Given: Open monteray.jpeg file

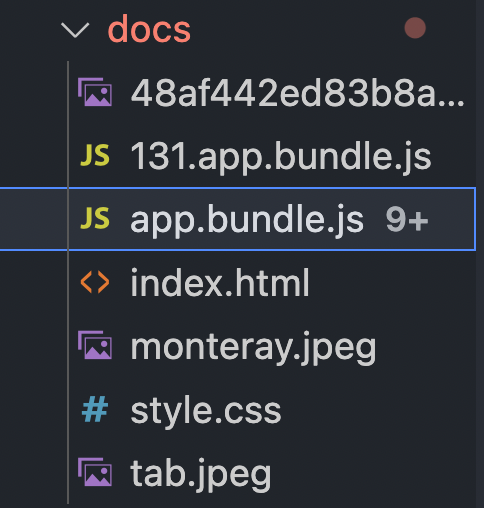Looking at the screenshot, I should pyautogui.click(x=253, y=347).
